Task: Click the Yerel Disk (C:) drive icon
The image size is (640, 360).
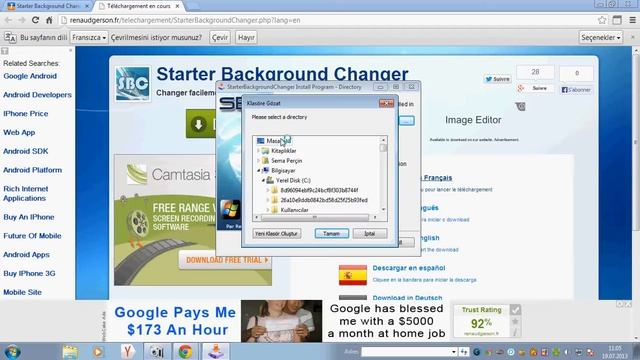Action: 270,180
